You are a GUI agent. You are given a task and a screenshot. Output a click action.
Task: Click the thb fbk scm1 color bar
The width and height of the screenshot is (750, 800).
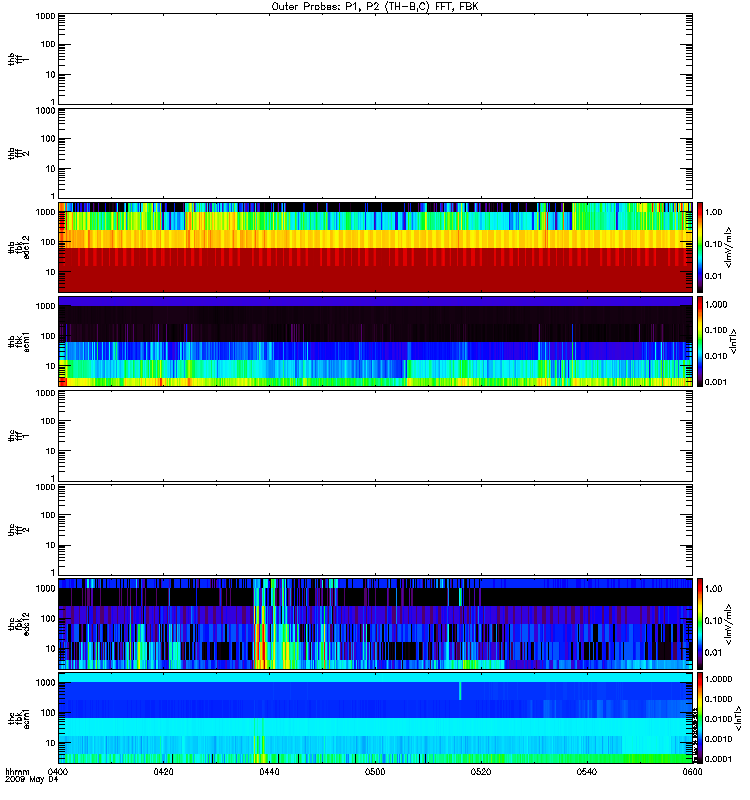[x=700, y=341]
